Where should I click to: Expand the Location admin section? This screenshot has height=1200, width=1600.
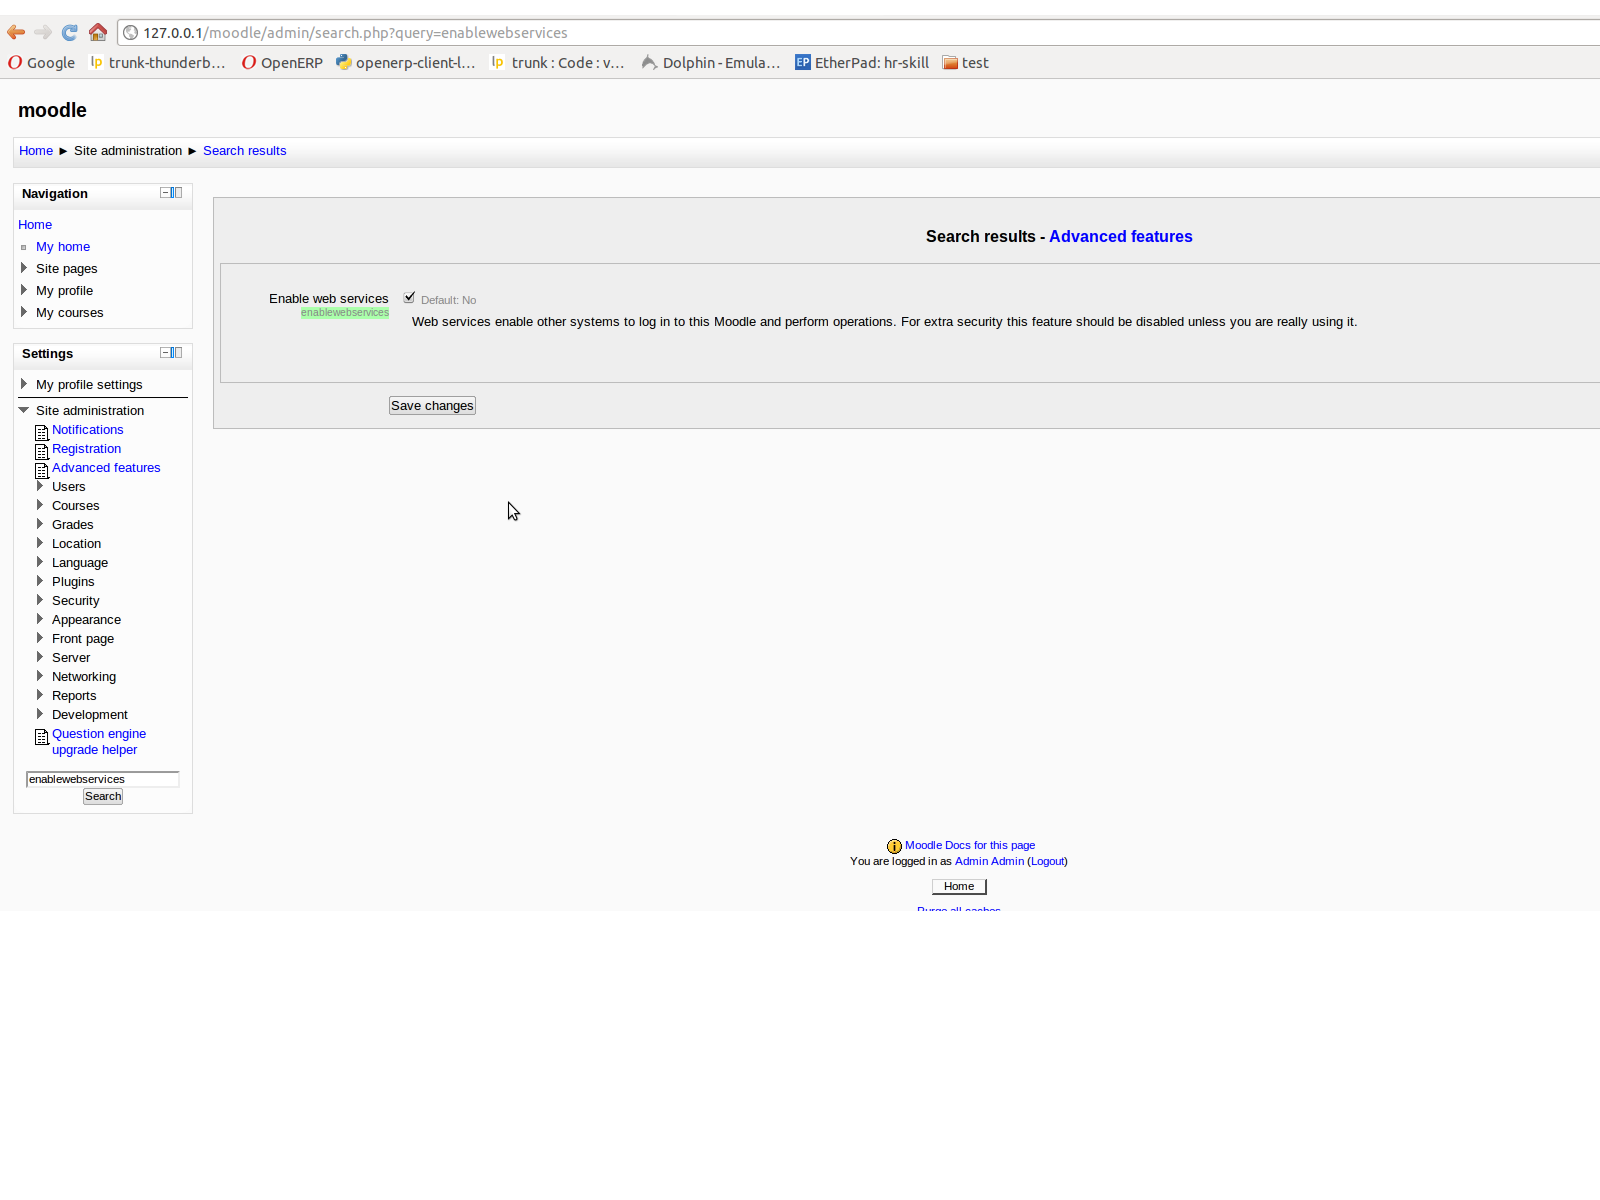coord(40,543)
